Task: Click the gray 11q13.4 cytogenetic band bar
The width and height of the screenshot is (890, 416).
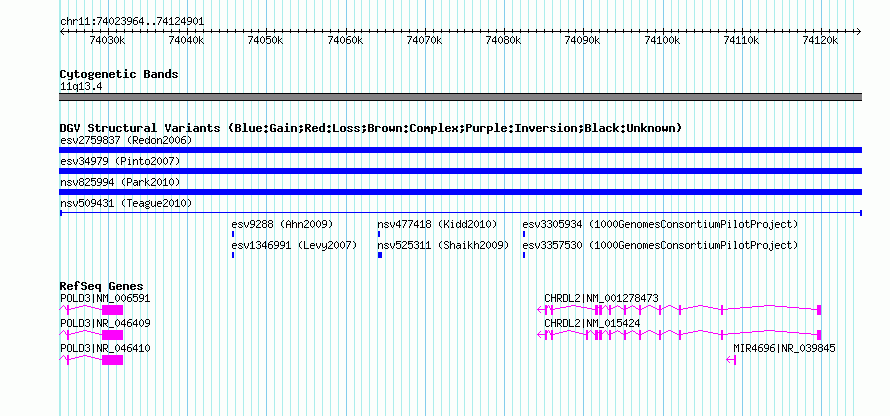Action: click(460, 97)
